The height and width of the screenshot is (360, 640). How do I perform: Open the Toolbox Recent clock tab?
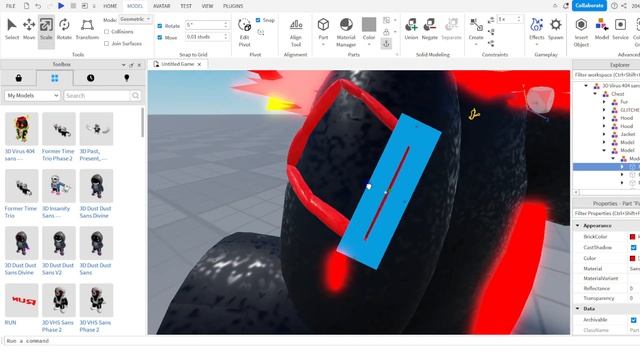point(91,78)
